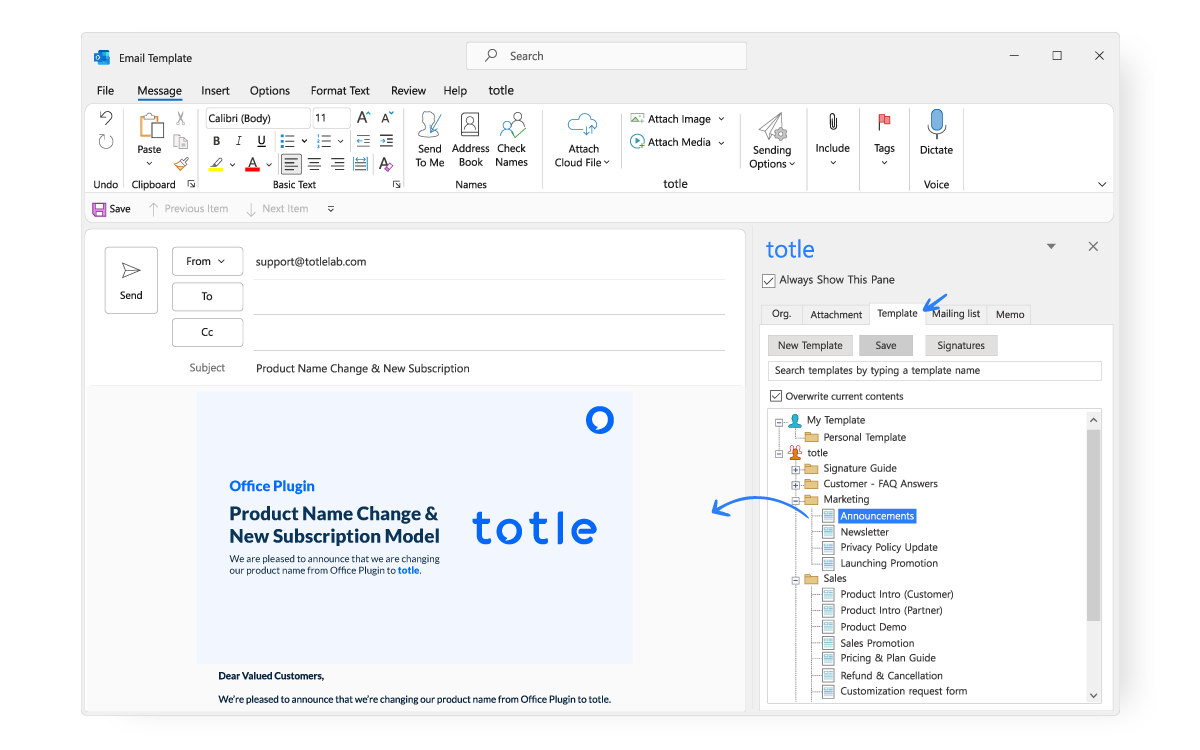The image size is (1200, 750).
Task: Disable Overwrite current contents
Action: point(776,395)
